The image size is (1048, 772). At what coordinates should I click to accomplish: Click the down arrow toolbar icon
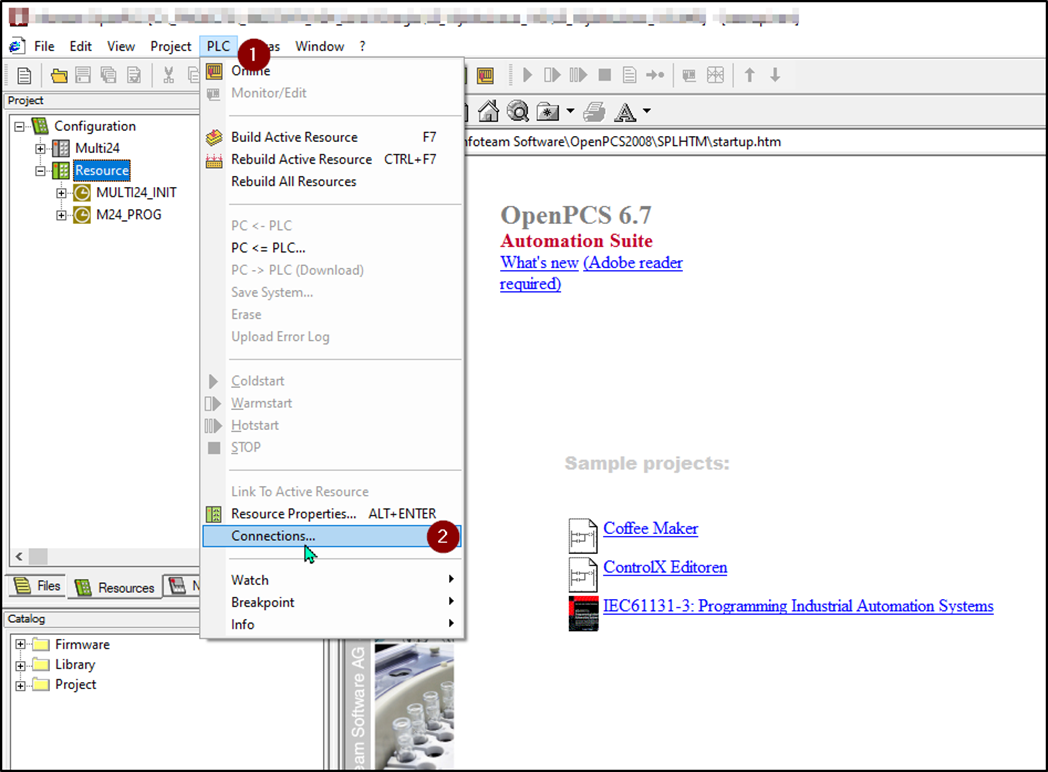point(775,75)
